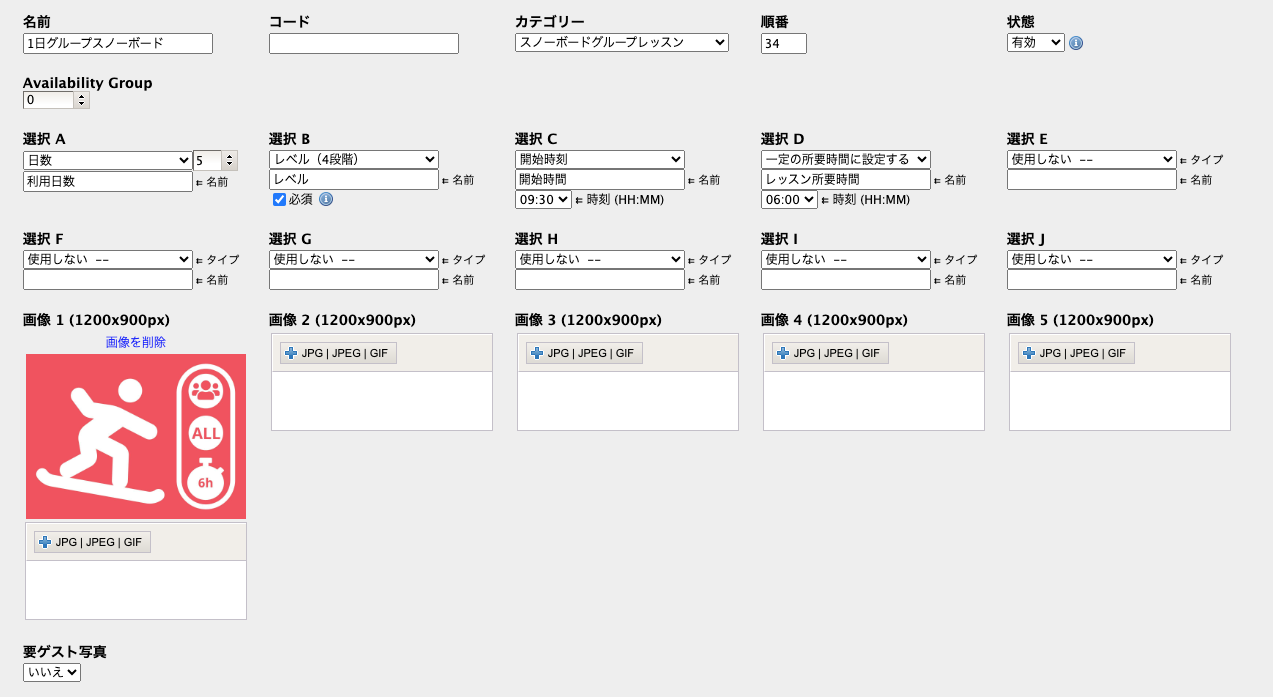Click the info icon beside 必須 checkbox
Screen dimensions: 1273x697
coord(326,199)
